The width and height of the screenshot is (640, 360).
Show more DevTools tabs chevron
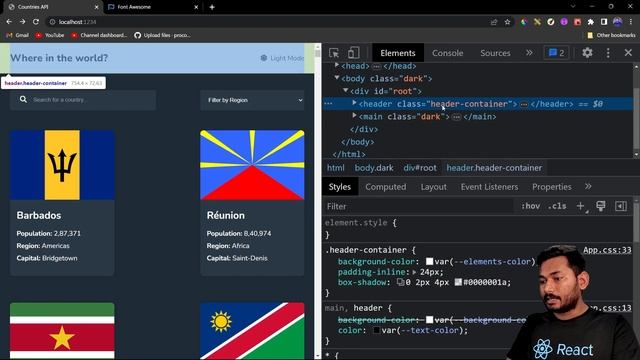(x=529, y=53)
